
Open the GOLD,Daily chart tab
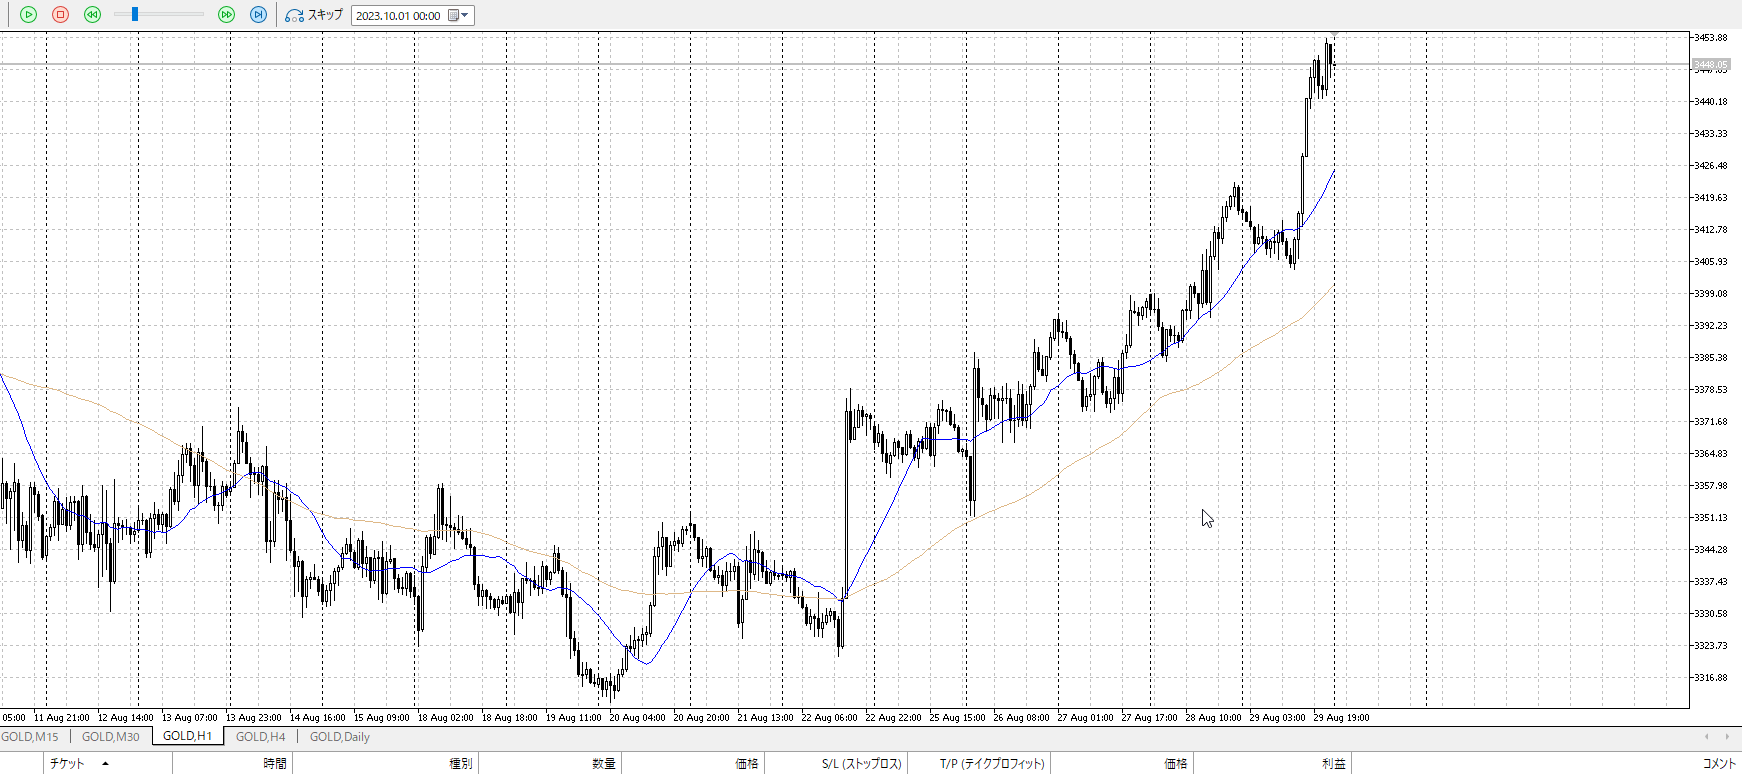pyautogui.click(x=339, y=737)
